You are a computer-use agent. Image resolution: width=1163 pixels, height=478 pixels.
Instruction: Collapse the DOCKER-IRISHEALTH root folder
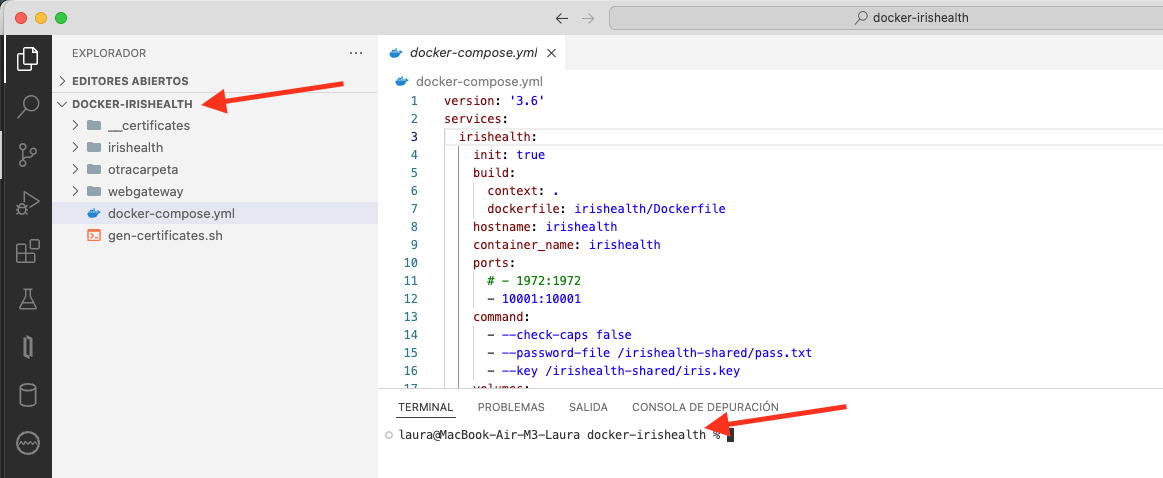[x=132, y=104]
